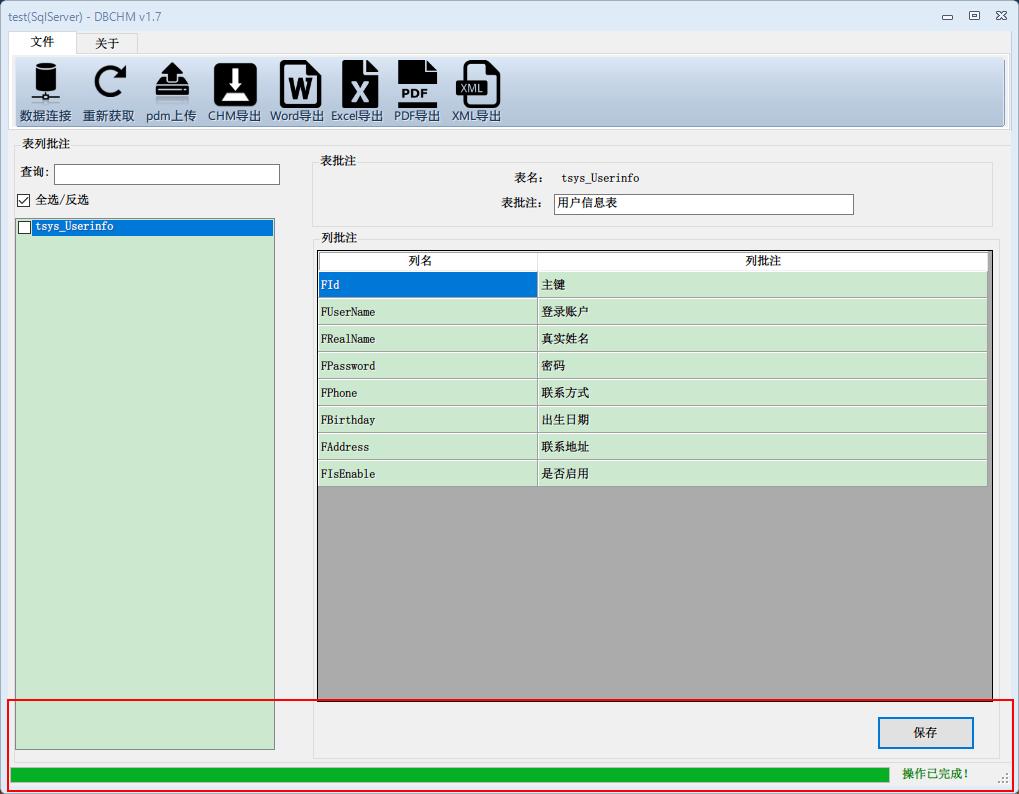The image size is (1019, 794).
Task: Click the 保存 save button
Action: click(x=924, y=732)
